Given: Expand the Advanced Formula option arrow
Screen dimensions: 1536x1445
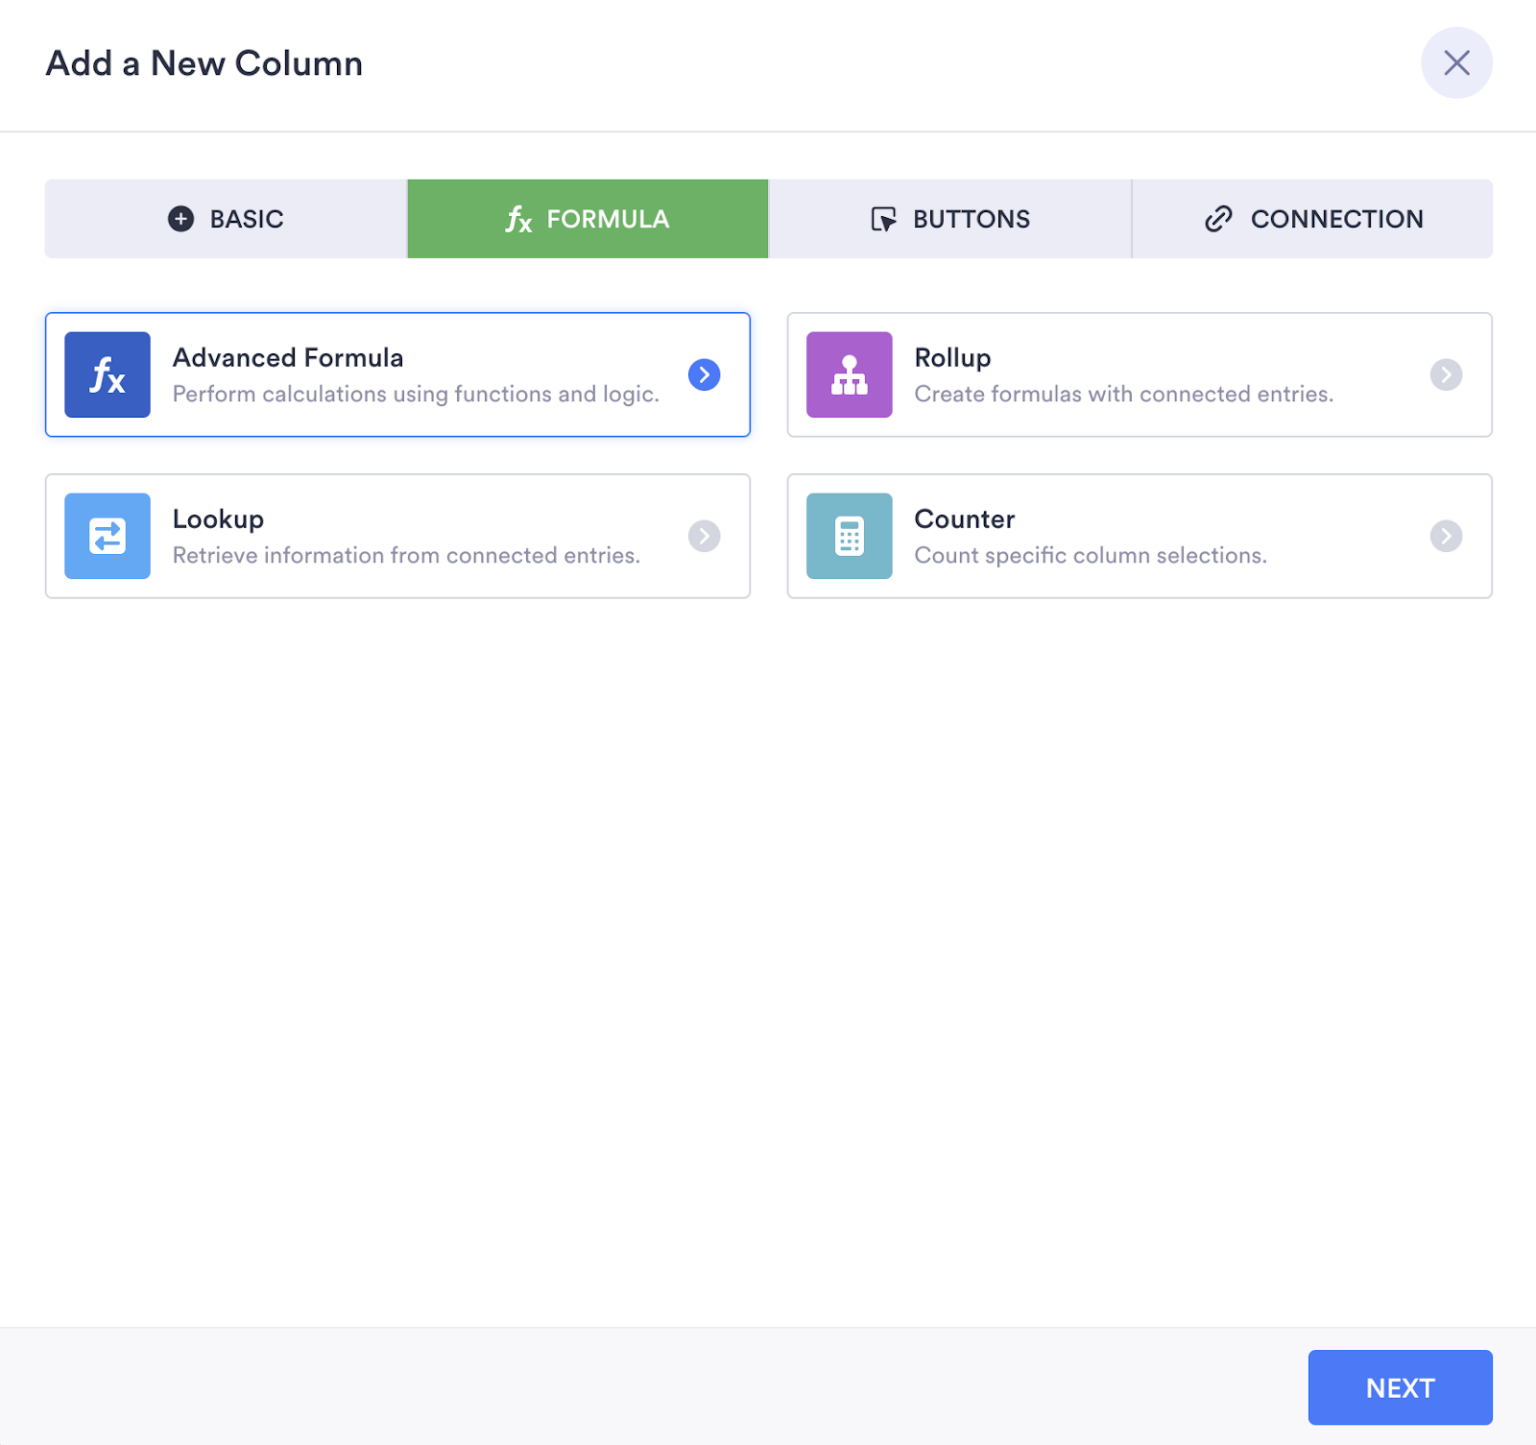Looking at the screenshot, I should [704, 375].
